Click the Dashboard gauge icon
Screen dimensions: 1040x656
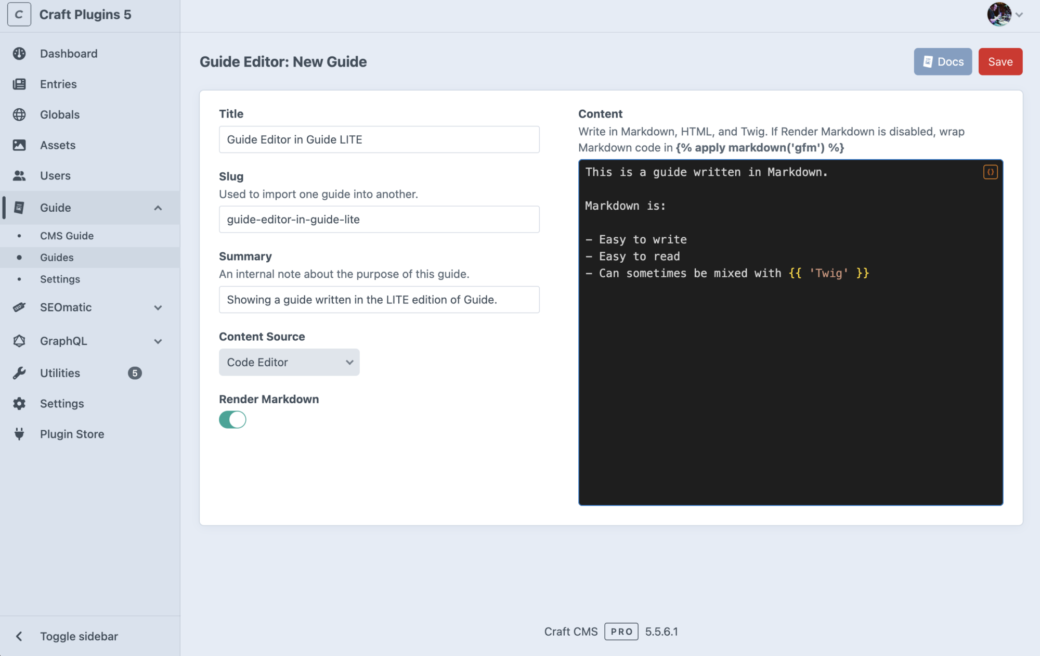(19, 54)
